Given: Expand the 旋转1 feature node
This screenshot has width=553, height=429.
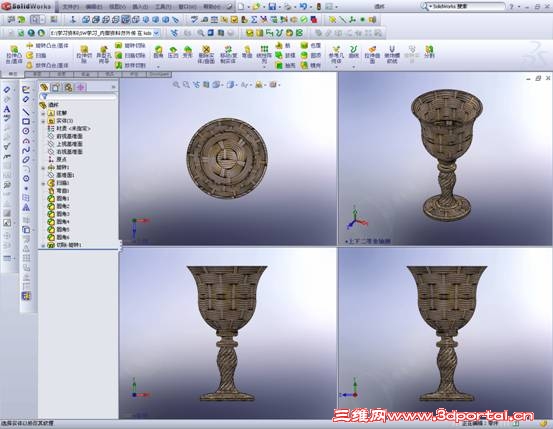Looking at the screenshot, I should (43, 168).
